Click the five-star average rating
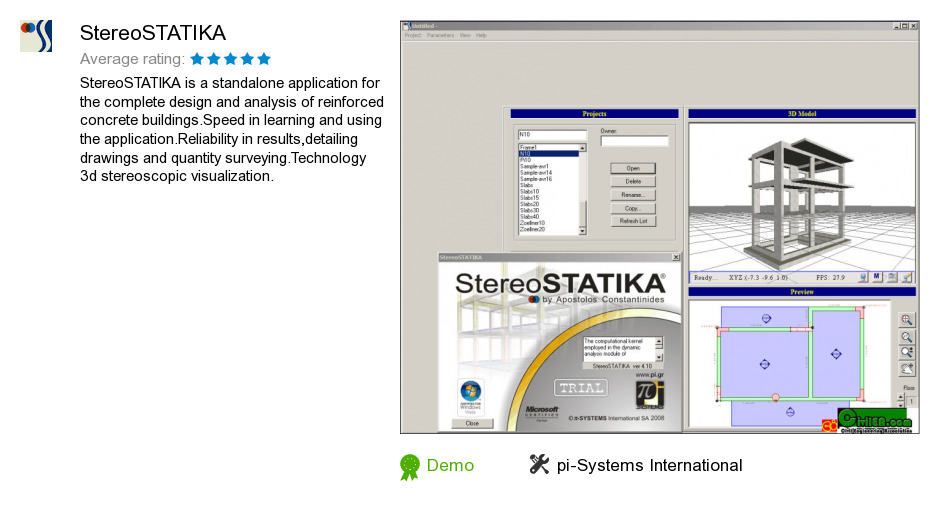The width and height of the screenshot is (940, 511). (x=231, y=59)
